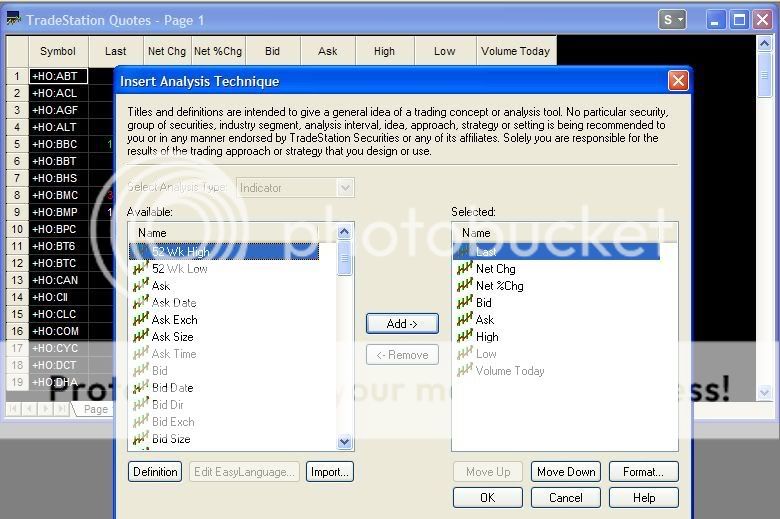Screen dimensions: 780x519
Task: Click the Bid Date indicator icon
Action: pos(141,387)
